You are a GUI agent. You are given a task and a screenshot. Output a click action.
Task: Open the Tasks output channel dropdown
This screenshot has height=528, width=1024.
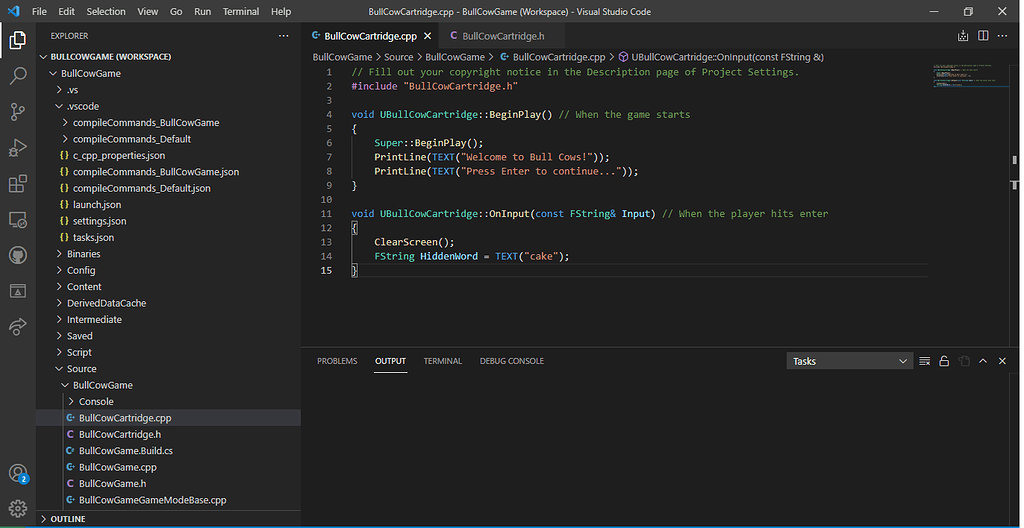click(850, 361)
